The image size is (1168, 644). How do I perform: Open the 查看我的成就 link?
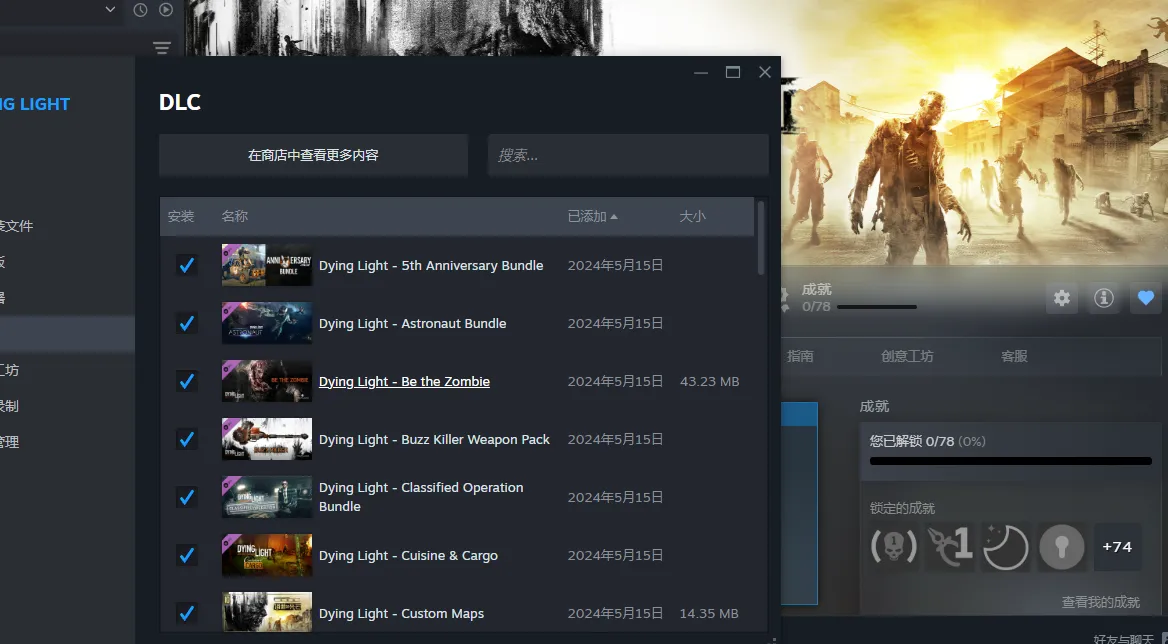(1100, 602)
